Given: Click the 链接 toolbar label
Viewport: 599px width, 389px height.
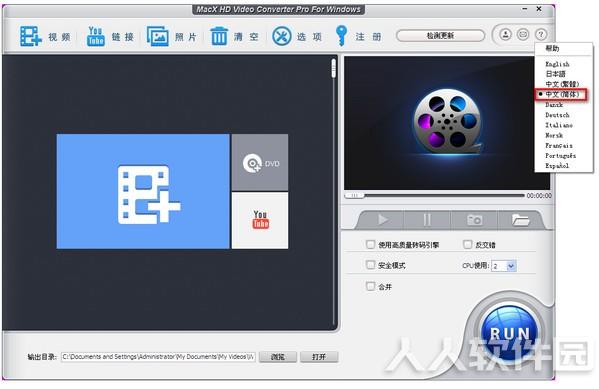Looking at the screenshot, I should click(x=123, y=37).
